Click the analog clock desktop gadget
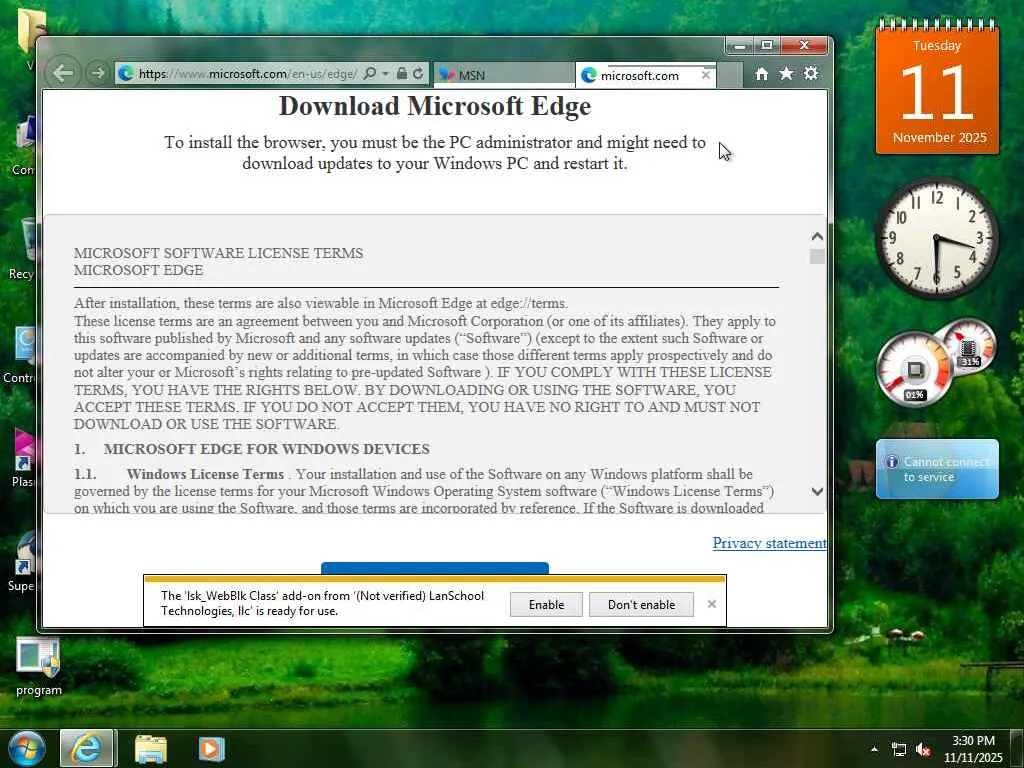This screenshot has height=768, width=1024. coord(936,238)
